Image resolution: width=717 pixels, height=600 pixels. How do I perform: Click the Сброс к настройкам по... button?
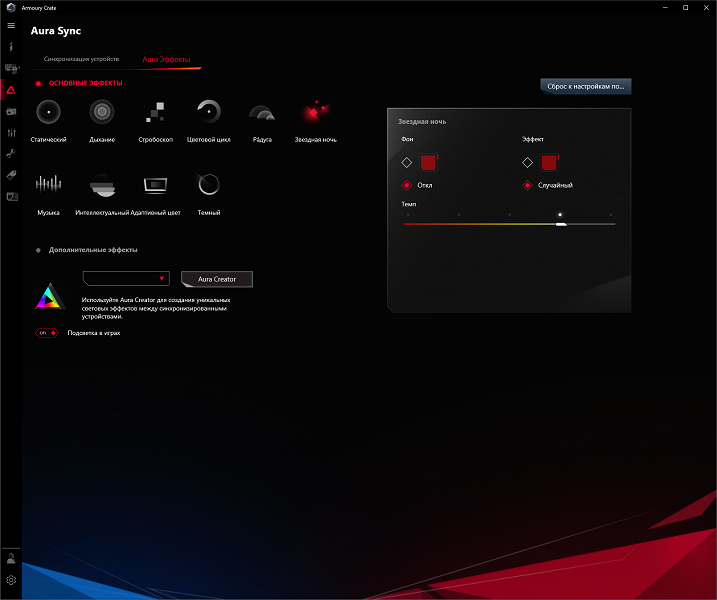[586, 86]
